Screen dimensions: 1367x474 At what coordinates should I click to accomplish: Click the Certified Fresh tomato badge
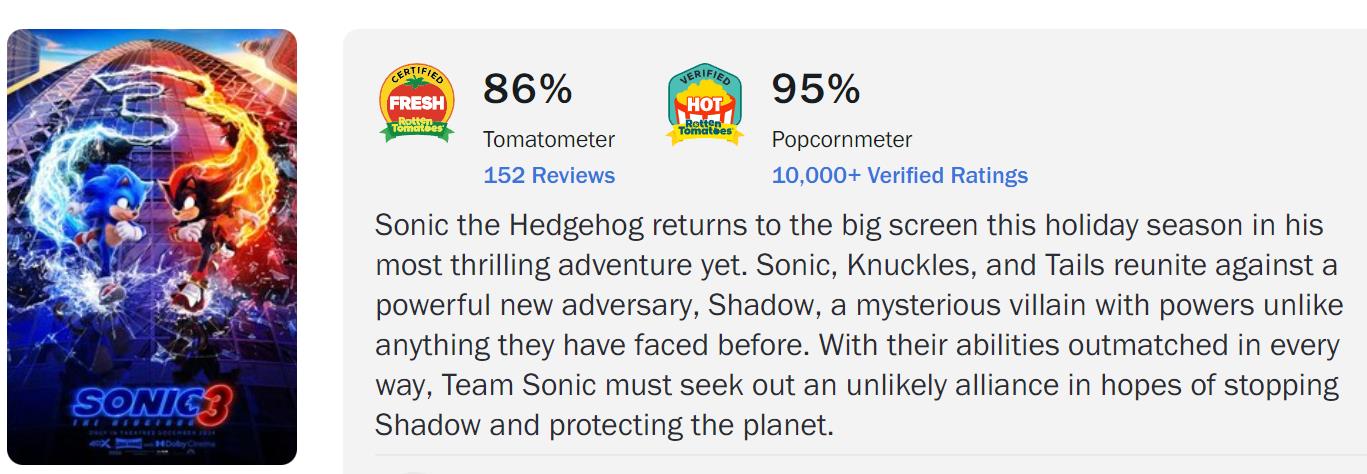coord(417,104)
